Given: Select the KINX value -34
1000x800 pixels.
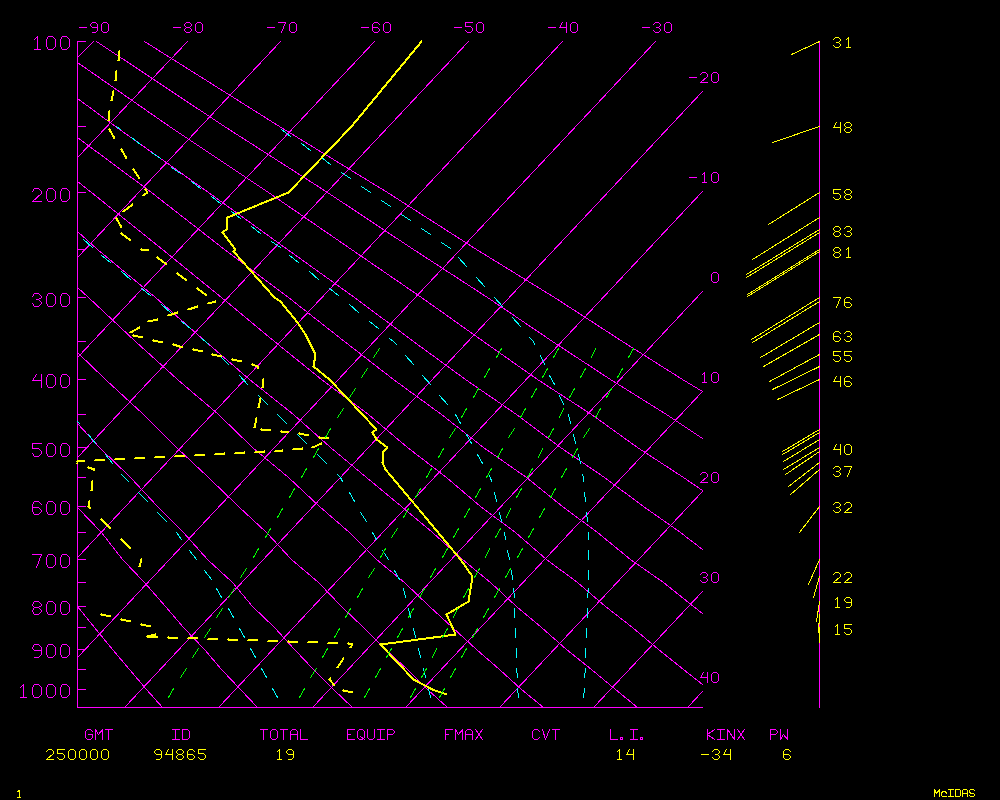Looking at the screenshot, I should tap(716, 755).
